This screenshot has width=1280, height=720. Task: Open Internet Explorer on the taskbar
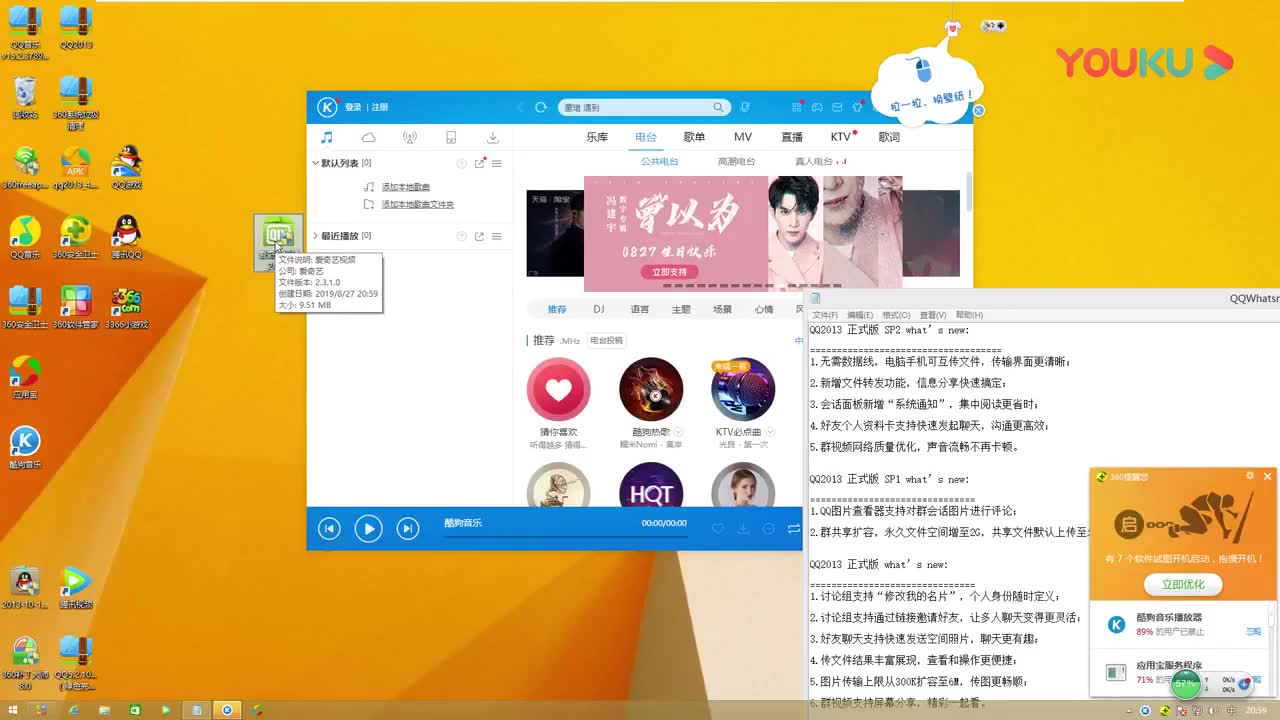[x=74, y=710]
